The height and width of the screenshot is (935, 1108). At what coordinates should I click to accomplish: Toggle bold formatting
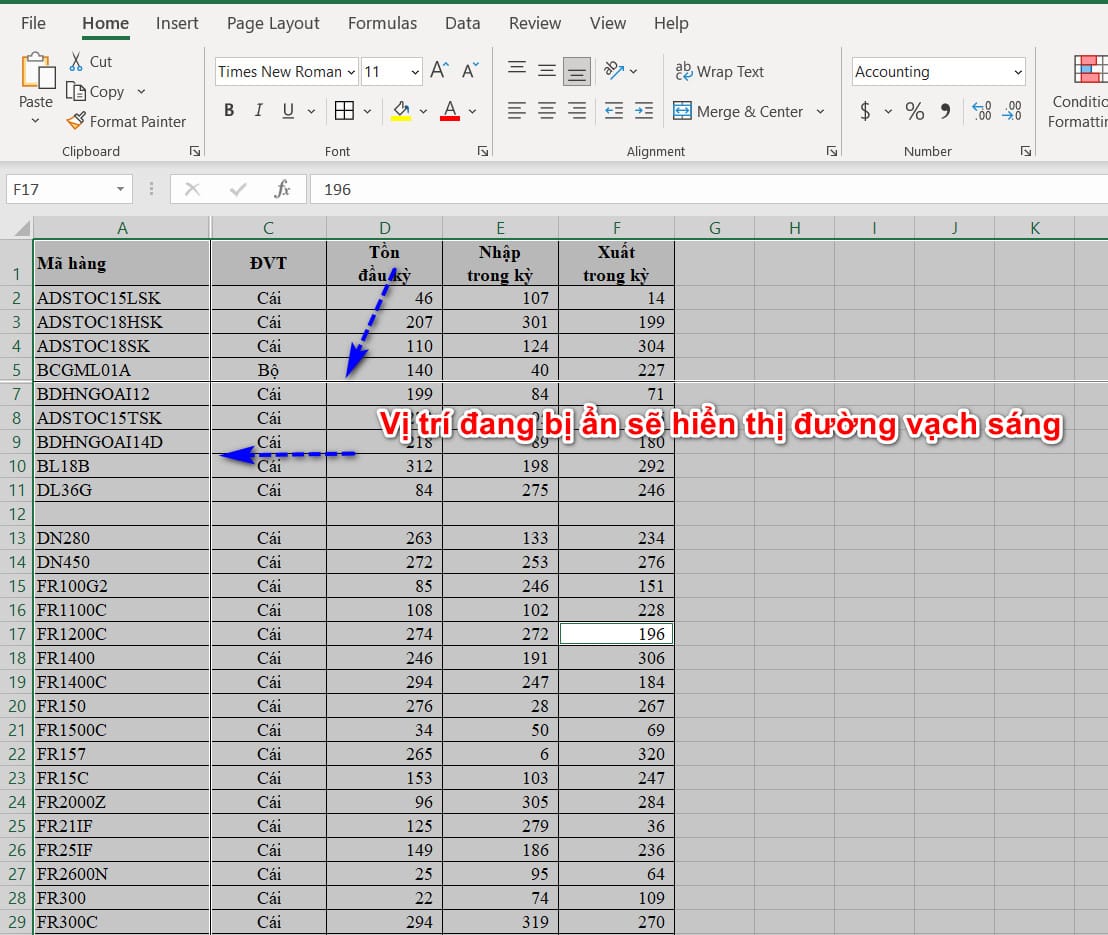pyautogui.click(x=229, y=111)
